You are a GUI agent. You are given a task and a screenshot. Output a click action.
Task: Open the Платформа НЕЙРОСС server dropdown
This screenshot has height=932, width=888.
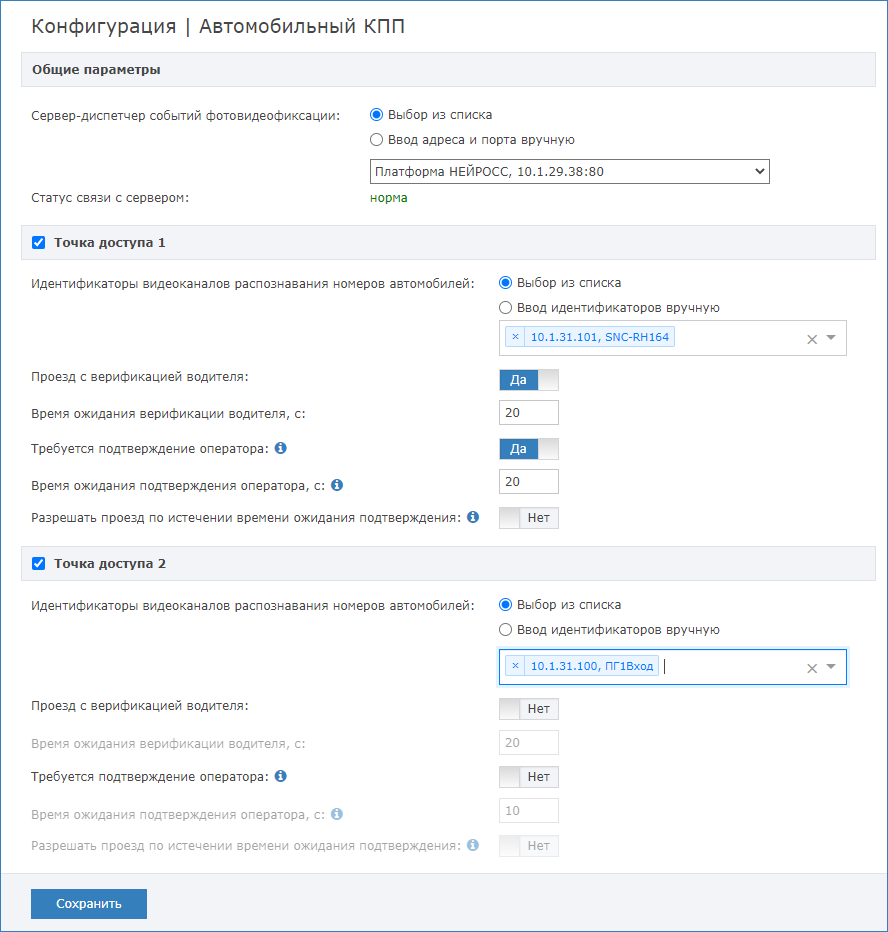click(569, 172)
